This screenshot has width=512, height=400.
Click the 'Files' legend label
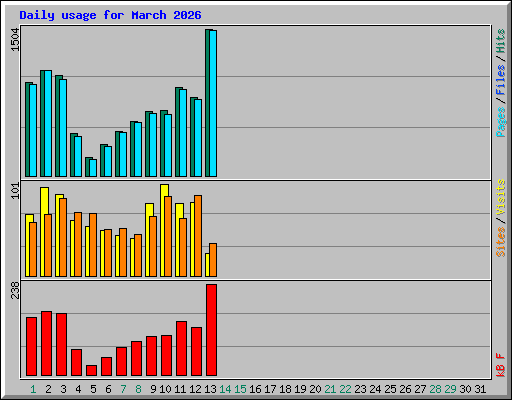(x=501, y=80)
